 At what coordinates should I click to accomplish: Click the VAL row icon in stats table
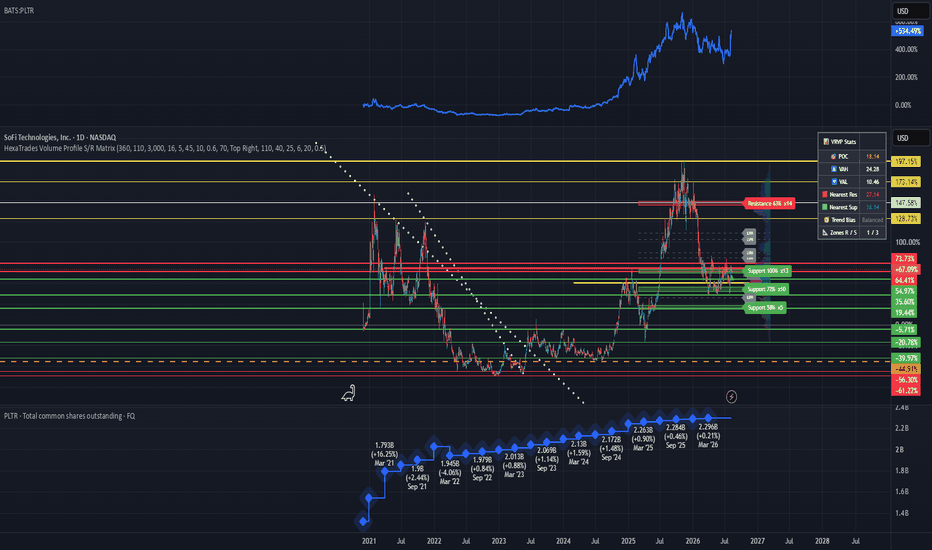[833, 182]
